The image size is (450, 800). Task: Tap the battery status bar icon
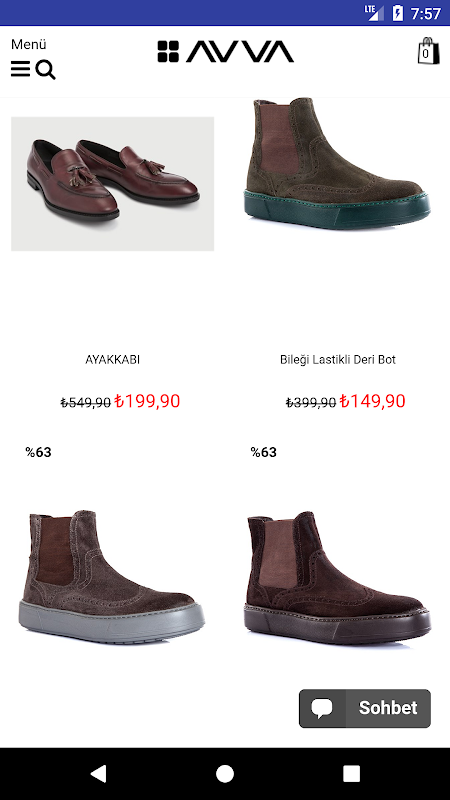tap(397, 13)
